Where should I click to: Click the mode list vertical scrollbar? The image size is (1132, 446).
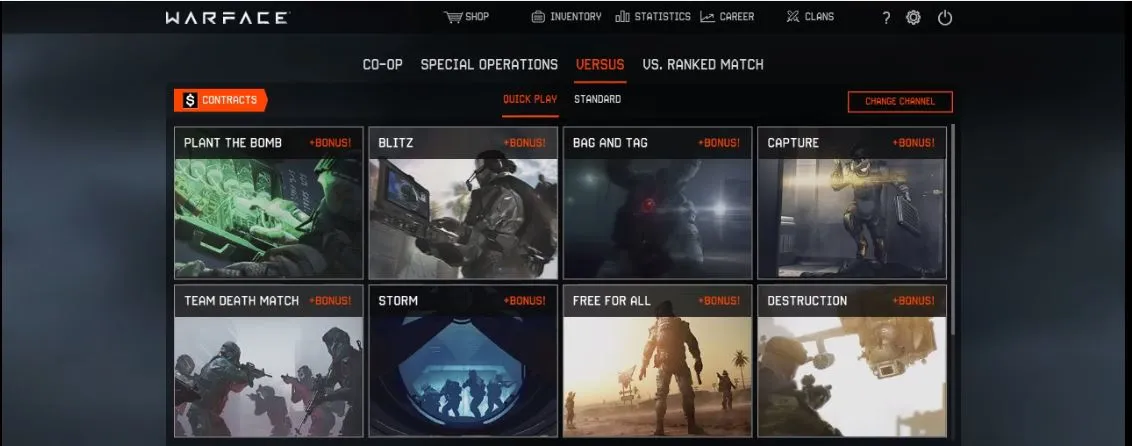click(953, 231)
